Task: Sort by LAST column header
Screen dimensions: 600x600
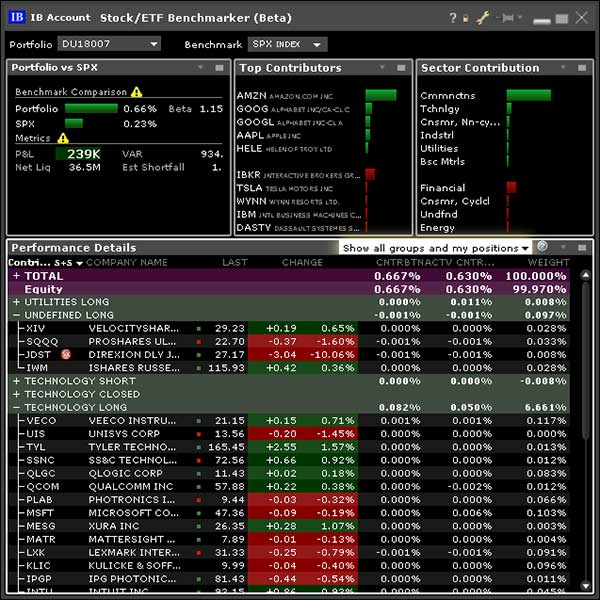Action: click(235, 262)
